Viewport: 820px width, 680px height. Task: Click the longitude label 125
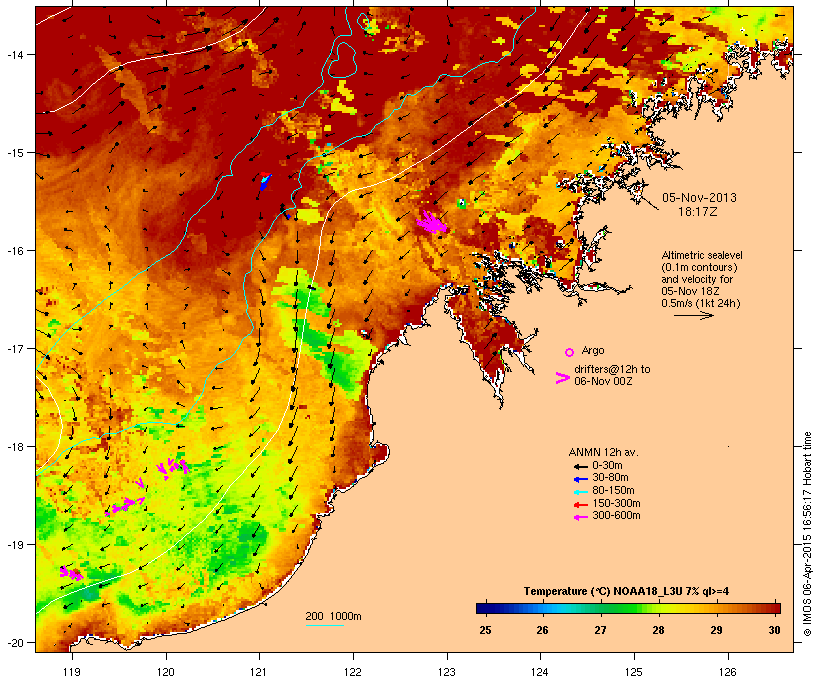(x=634, y=672)
